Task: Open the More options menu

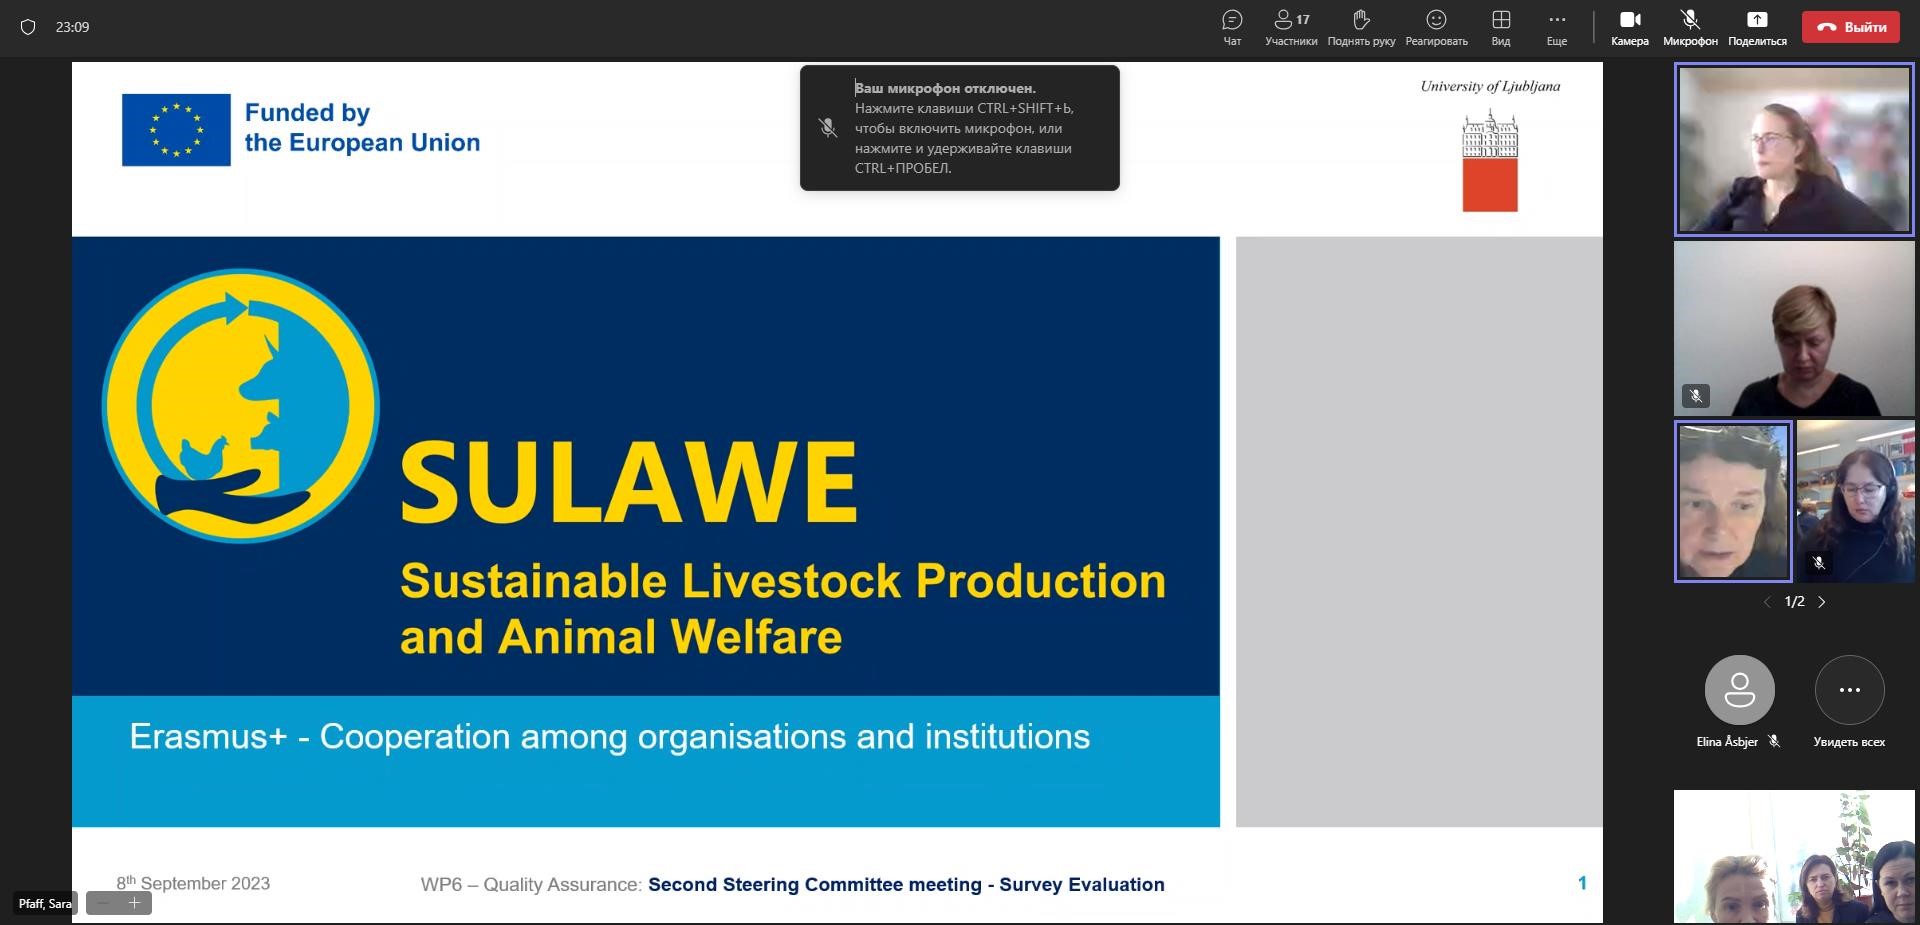Action: click(1556, 28)
